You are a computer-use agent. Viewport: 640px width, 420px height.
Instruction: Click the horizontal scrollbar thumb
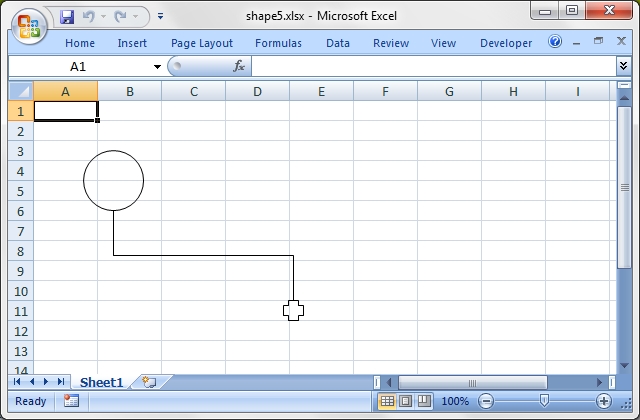click(x=473, y=382)
